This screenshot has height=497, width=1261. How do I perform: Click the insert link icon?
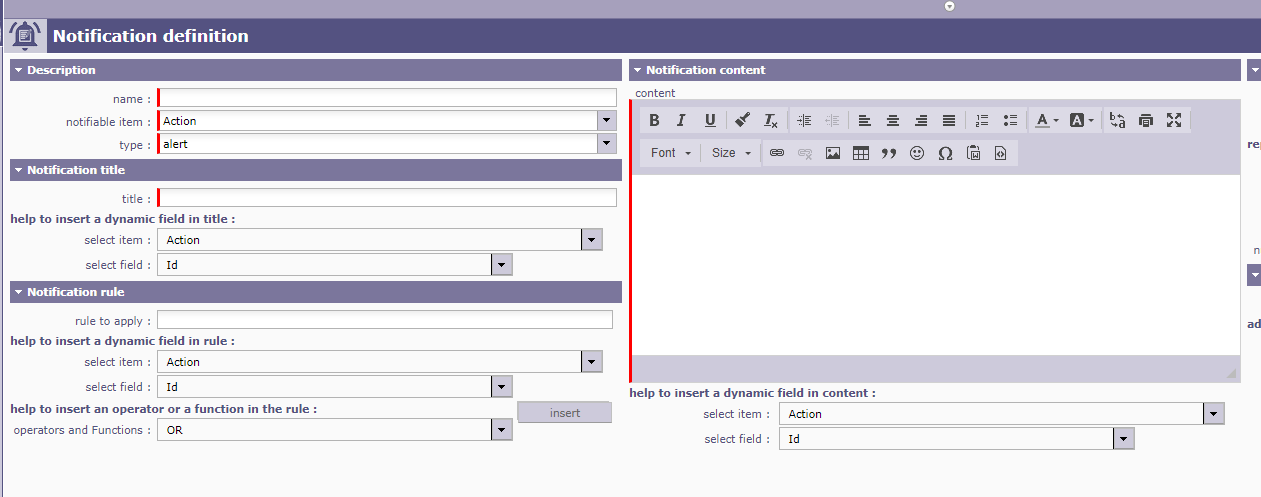point(776,153)
